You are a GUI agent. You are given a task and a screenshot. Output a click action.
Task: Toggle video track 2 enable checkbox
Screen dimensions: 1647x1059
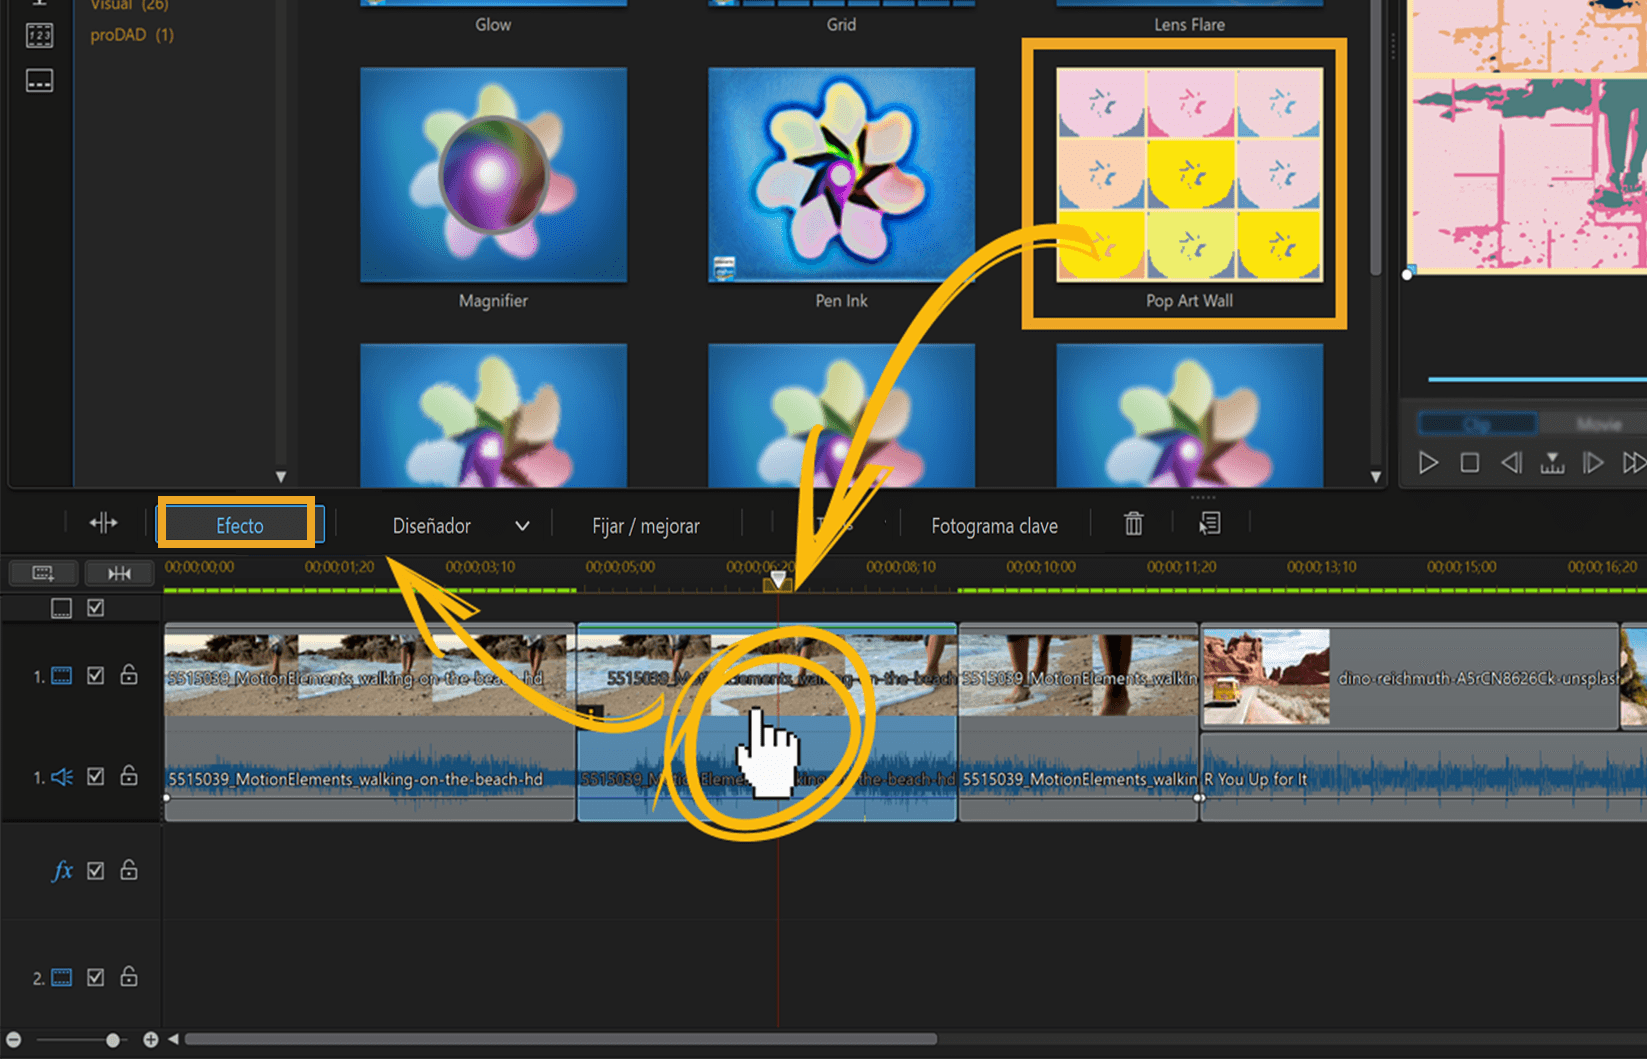coord(96,978)
